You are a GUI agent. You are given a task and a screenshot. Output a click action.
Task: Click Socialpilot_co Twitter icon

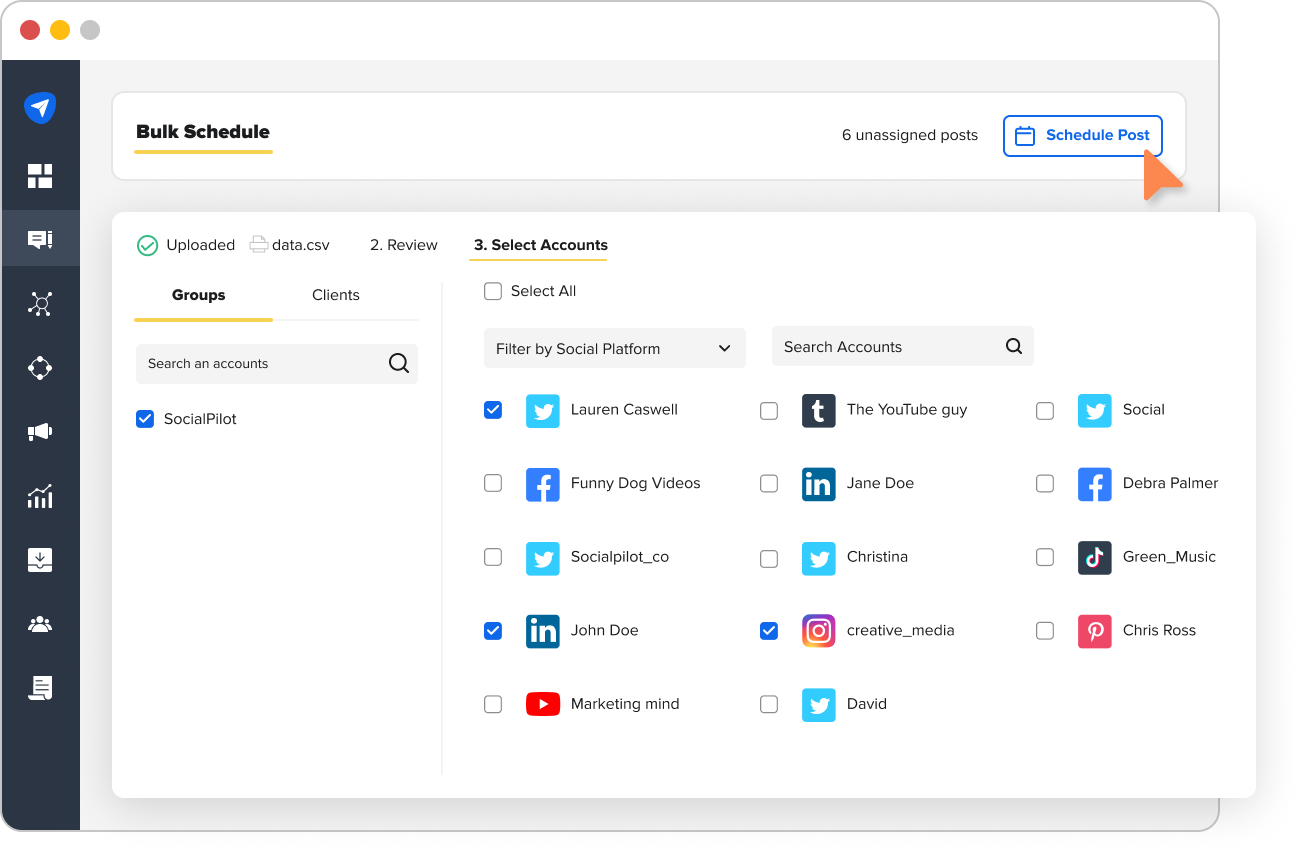point(543,558)
